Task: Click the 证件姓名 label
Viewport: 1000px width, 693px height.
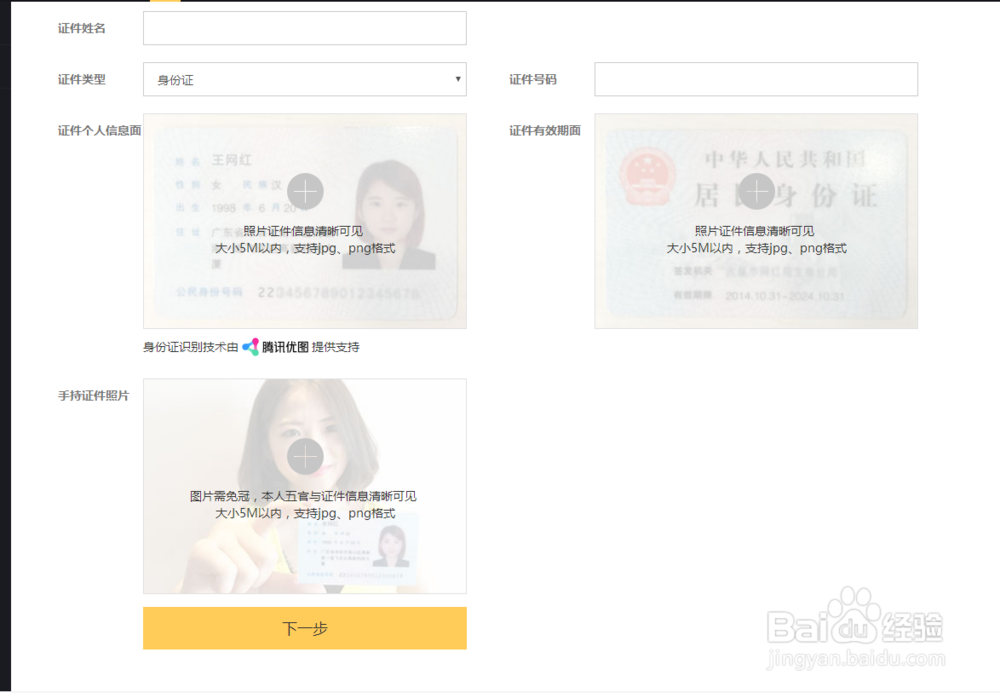Action: (82, 28)
